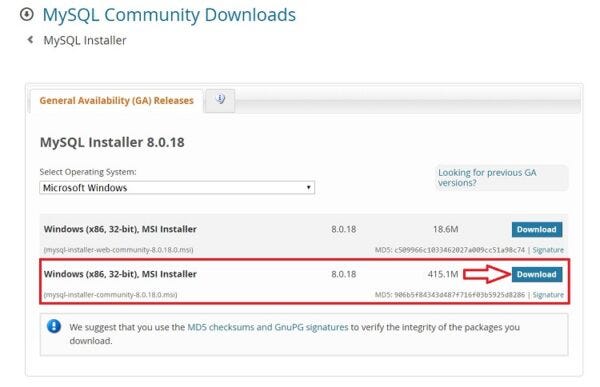Click the 415.1M file size value
The image size is (600, 387).
click(x=443, y=274)
